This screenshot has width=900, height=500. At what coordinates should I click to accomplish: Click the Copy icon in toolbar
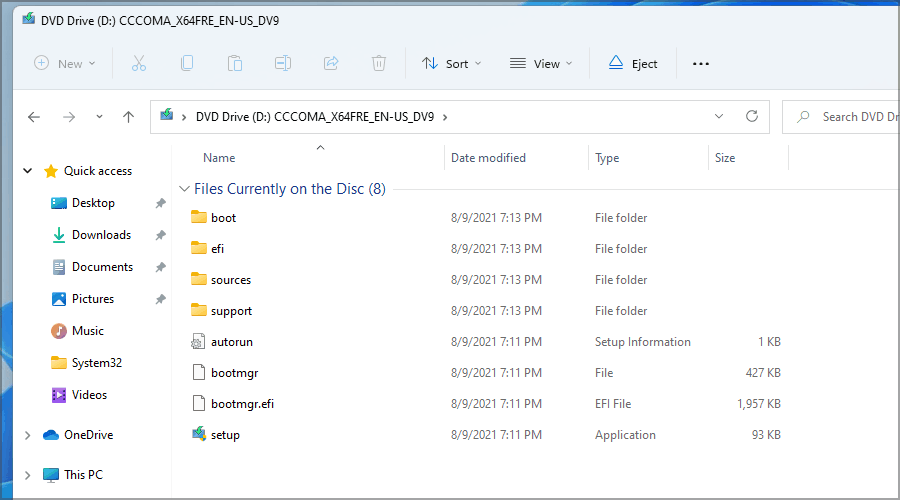click(x=187, y=63)
